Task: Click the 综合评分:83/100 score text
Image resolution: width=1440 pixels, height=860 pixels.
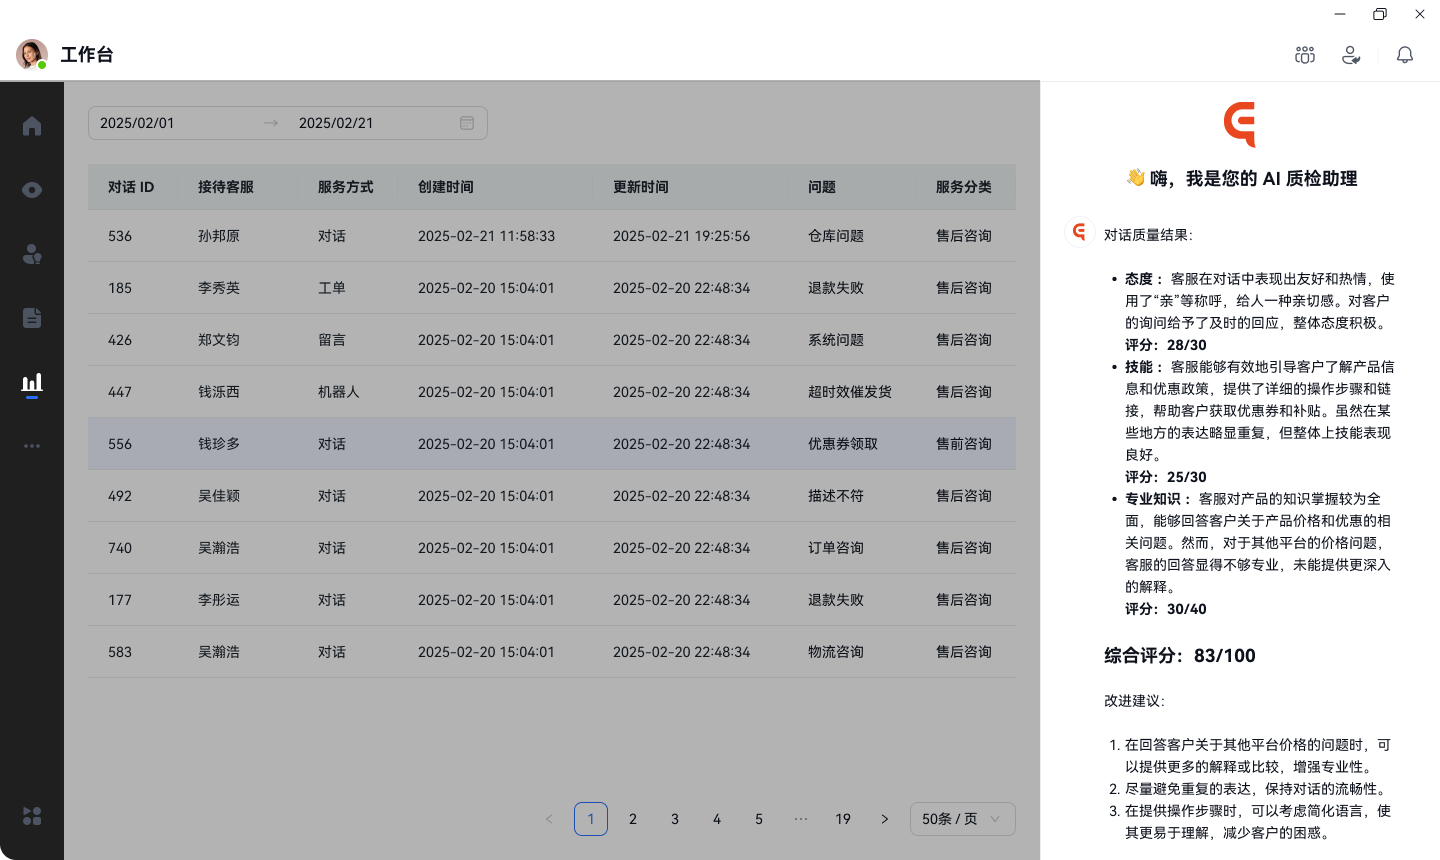Action: point(1180,656)
